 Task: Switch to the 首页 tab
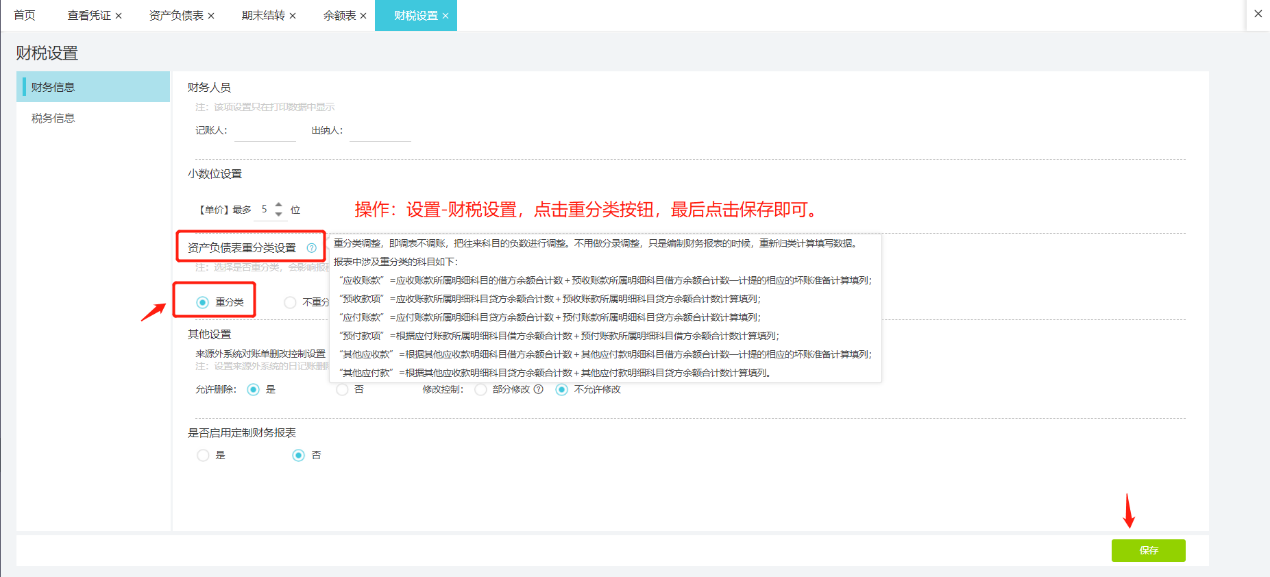coord(24,16)
